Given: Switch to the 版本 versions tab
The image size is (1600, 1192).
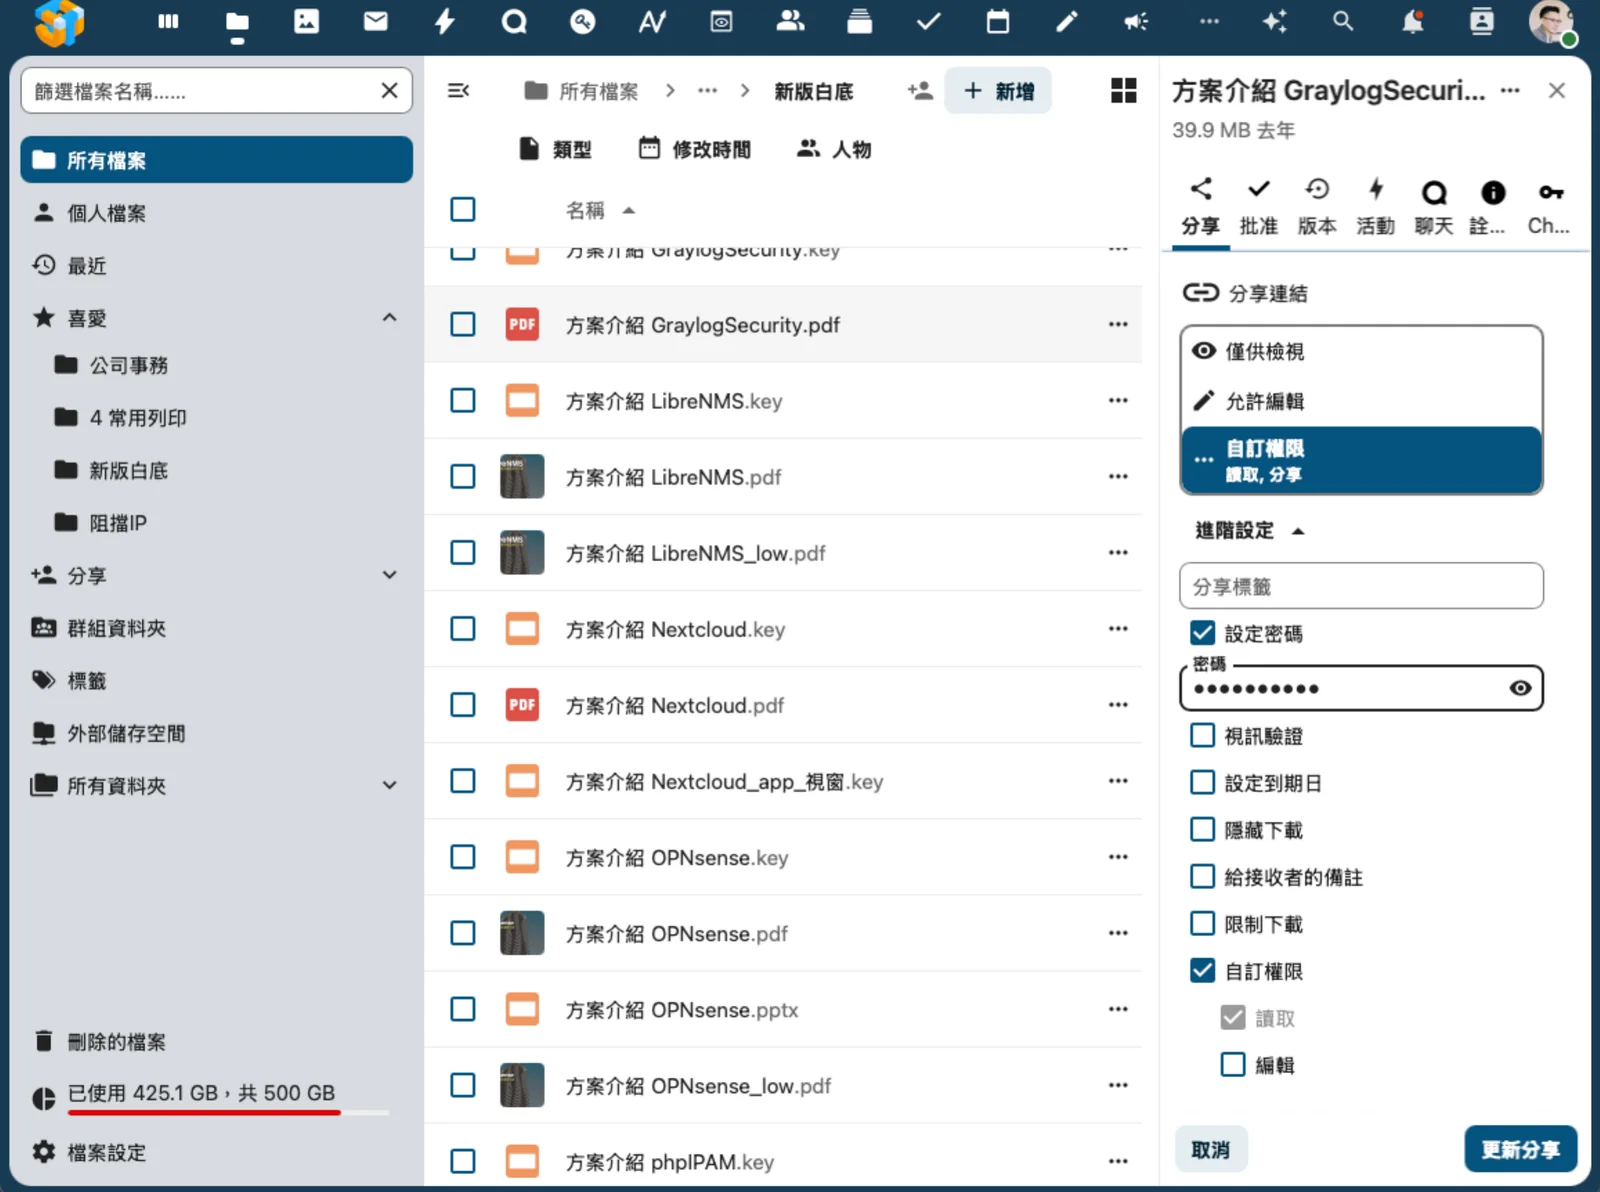Looking at the screenshot, I should (x=1317, y=207).
